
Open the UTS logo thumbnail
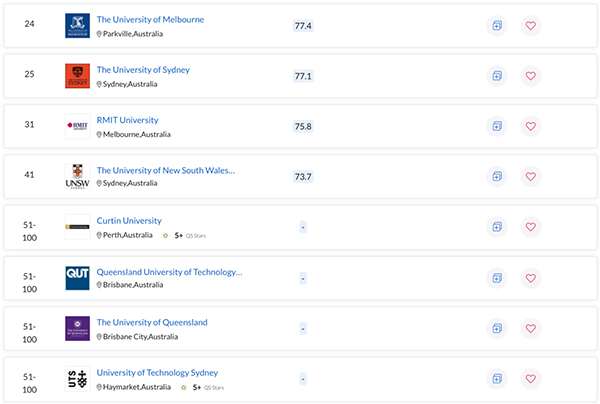pos(77,379)
